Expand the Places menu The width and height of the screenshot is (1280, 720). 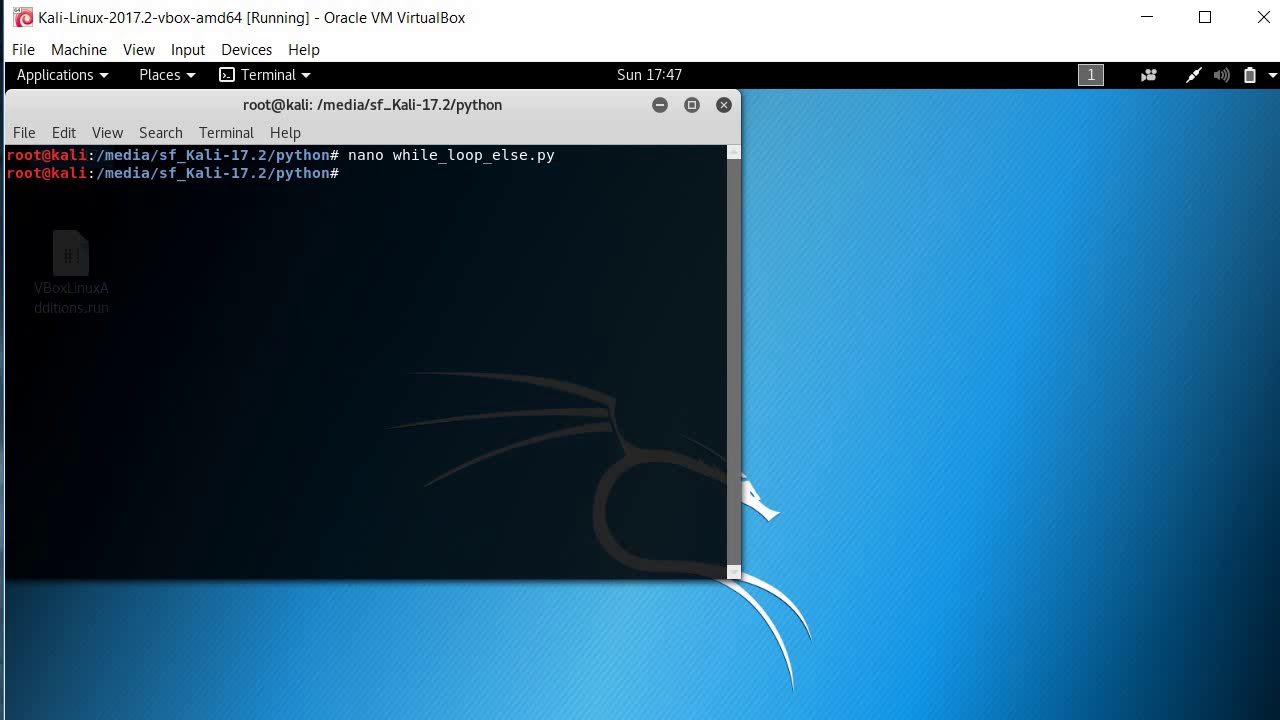point(167,75)
